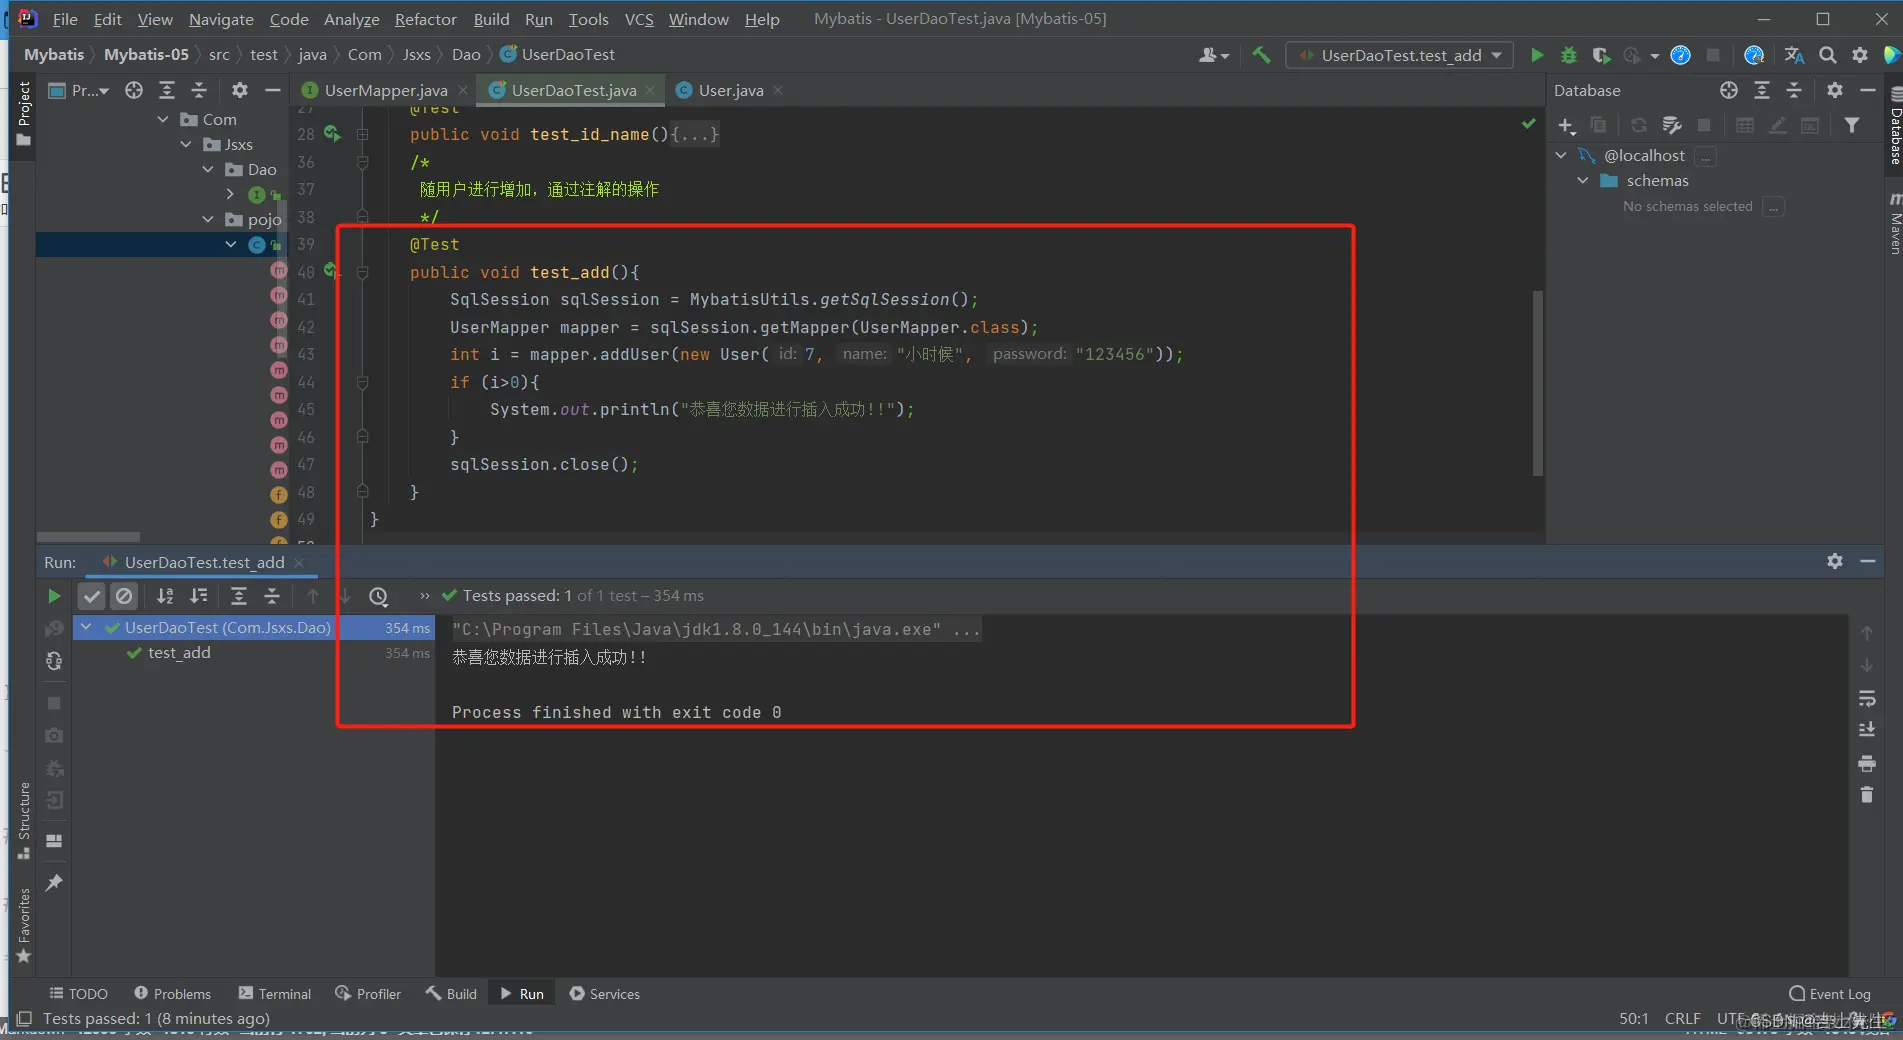
Task: Expand all test results in Run panel
Action: 239,596
